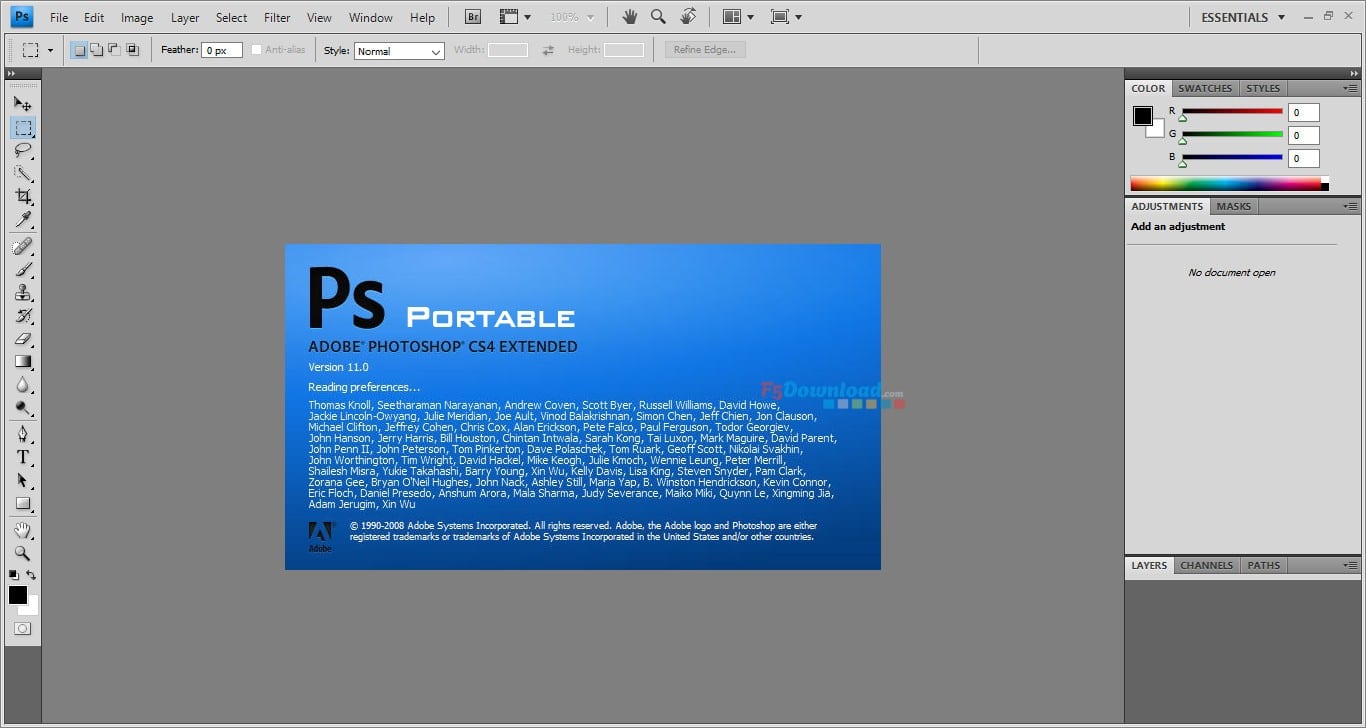Select the Rectangle shape tool
Image resolution: width=1366 pixels, height=728 pixels.
pos(22,503)
